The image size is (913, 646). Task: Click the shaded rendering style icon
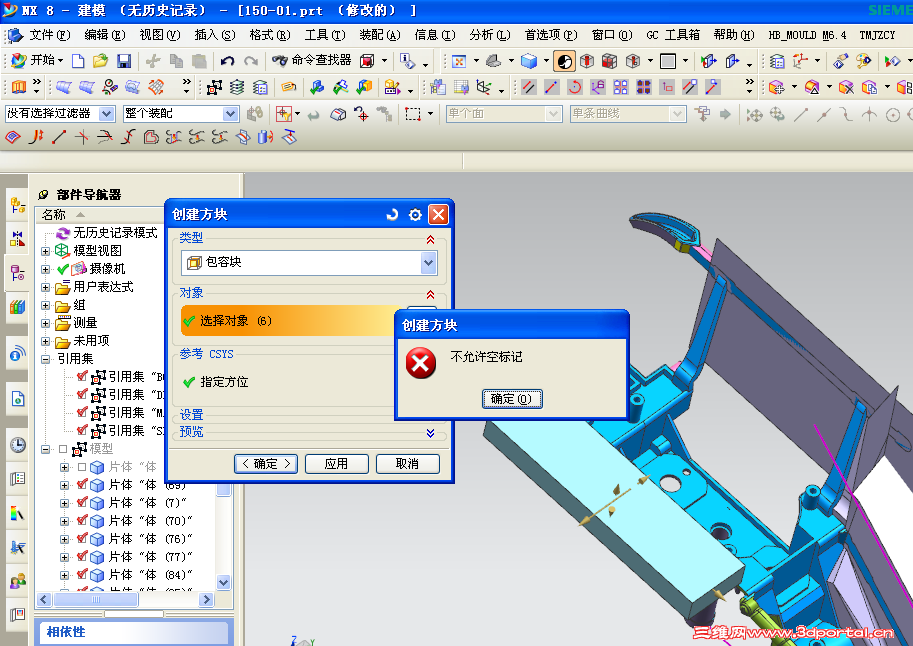coord(565,61)
